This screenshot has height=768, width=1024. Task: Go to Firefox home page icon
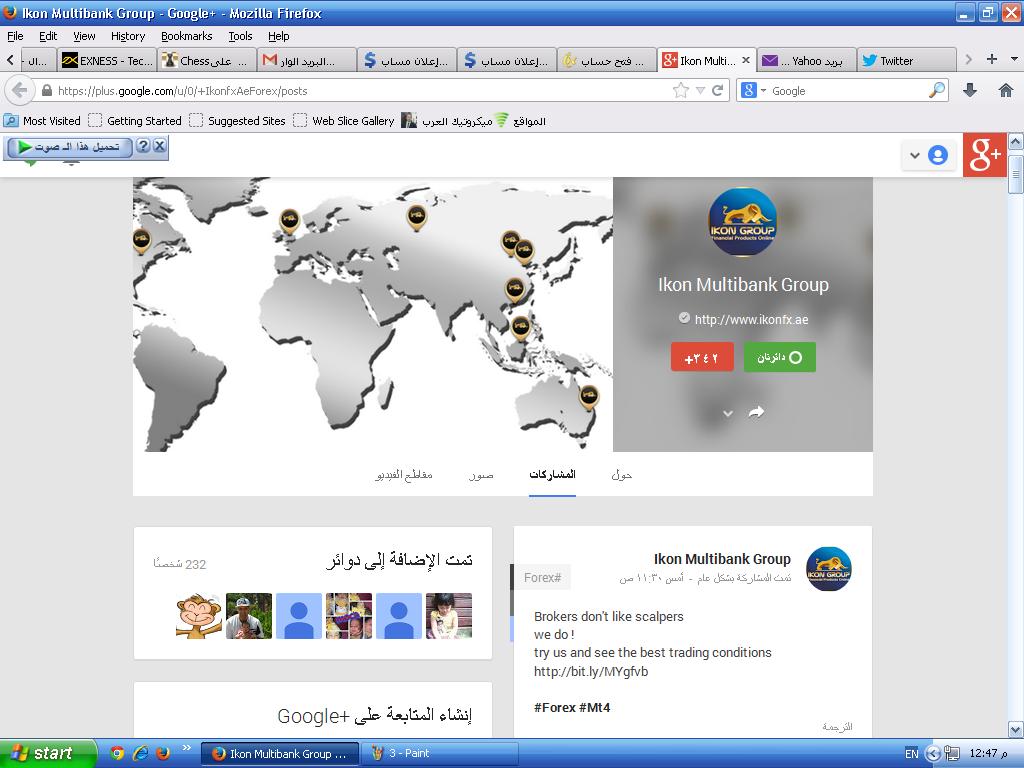click(x=1006, y=90)
